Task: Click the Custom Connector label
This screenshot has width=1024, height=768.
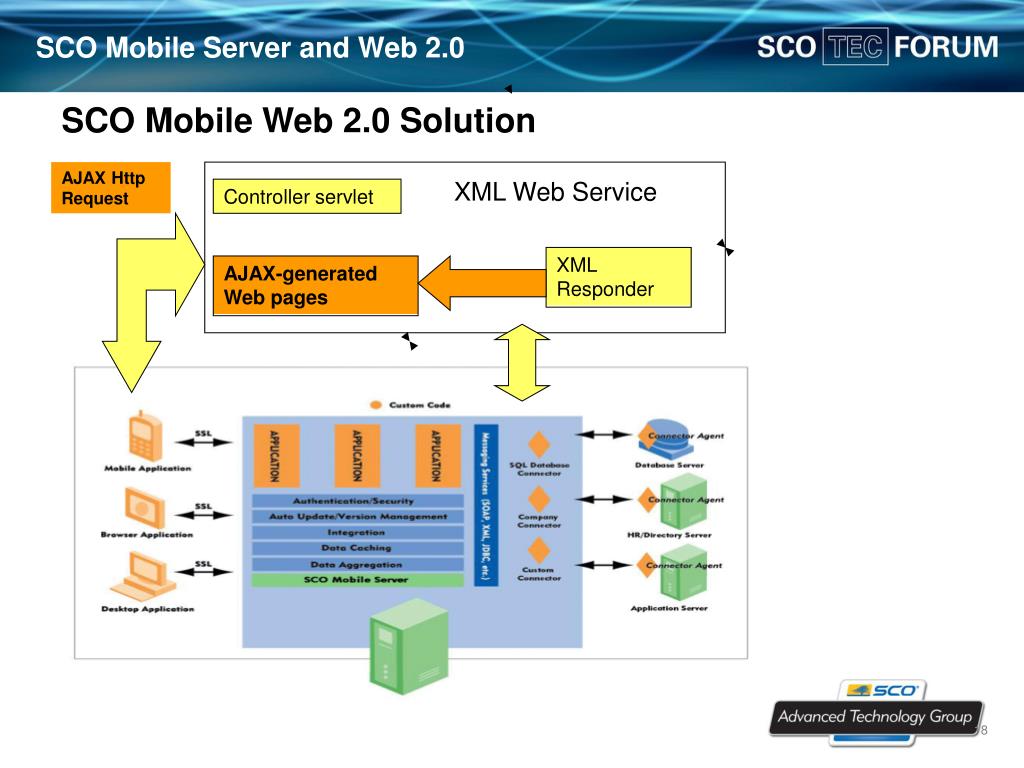Action: click(x=539, y=574)
